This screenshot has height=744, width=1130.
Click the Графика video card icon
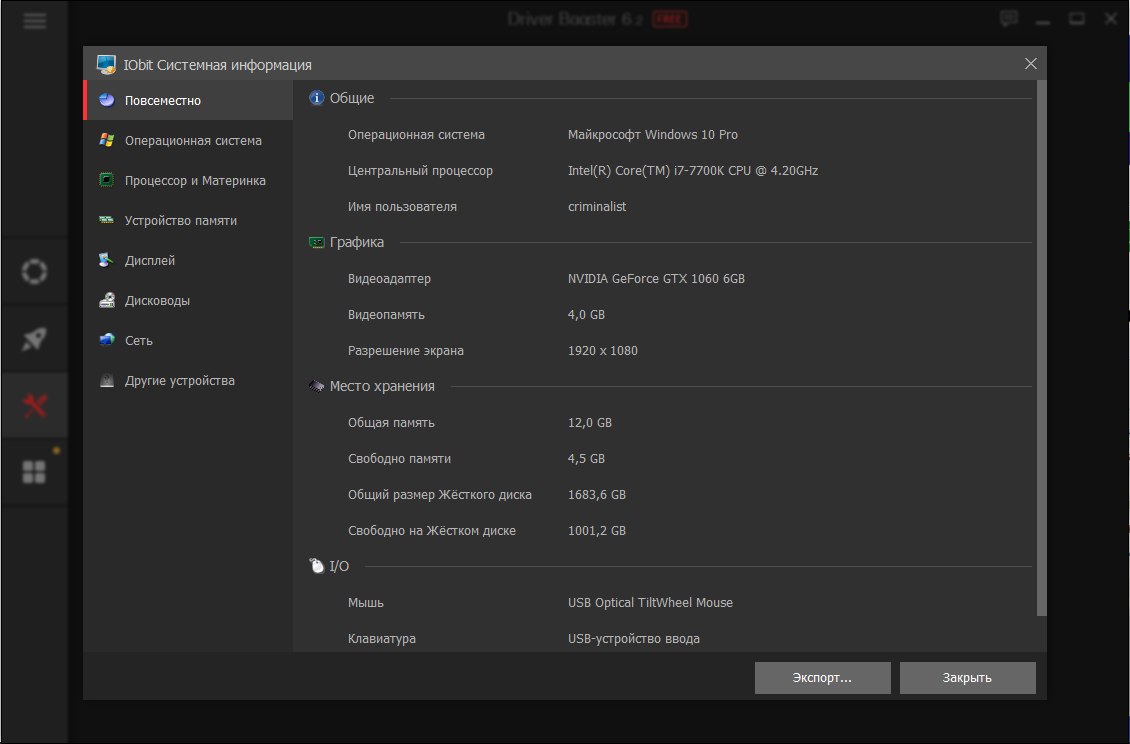[x=316, y=242]
